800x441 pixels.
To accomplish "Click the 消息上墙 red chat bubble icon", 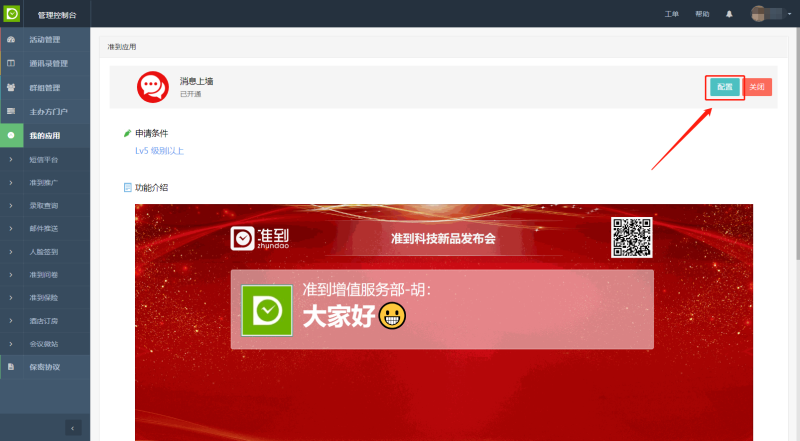I will [152, 87].
